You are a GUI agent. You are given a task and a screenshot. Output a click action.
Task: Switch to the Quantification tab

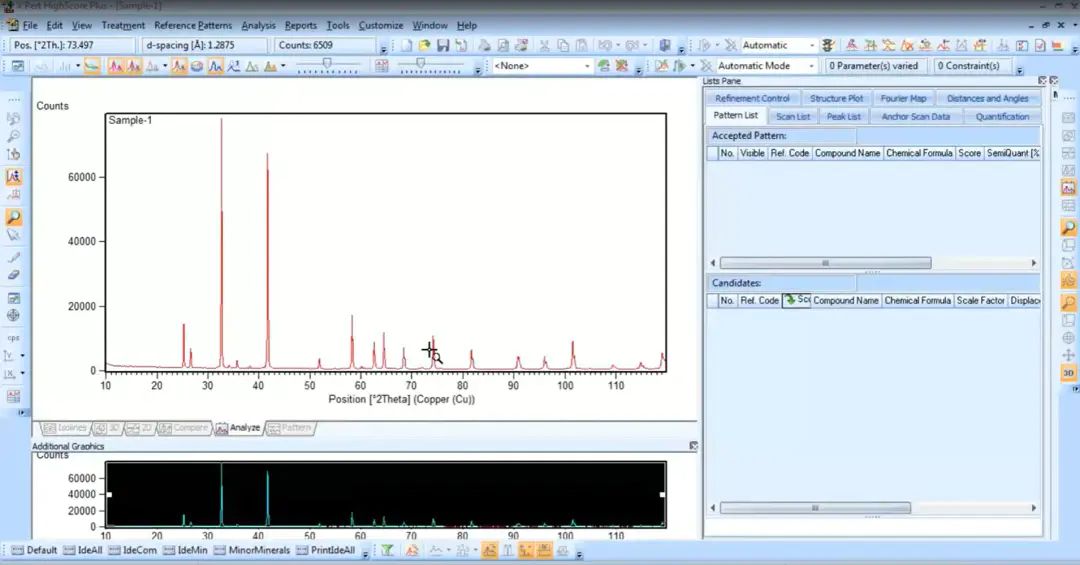click(x=1001, y=116)
